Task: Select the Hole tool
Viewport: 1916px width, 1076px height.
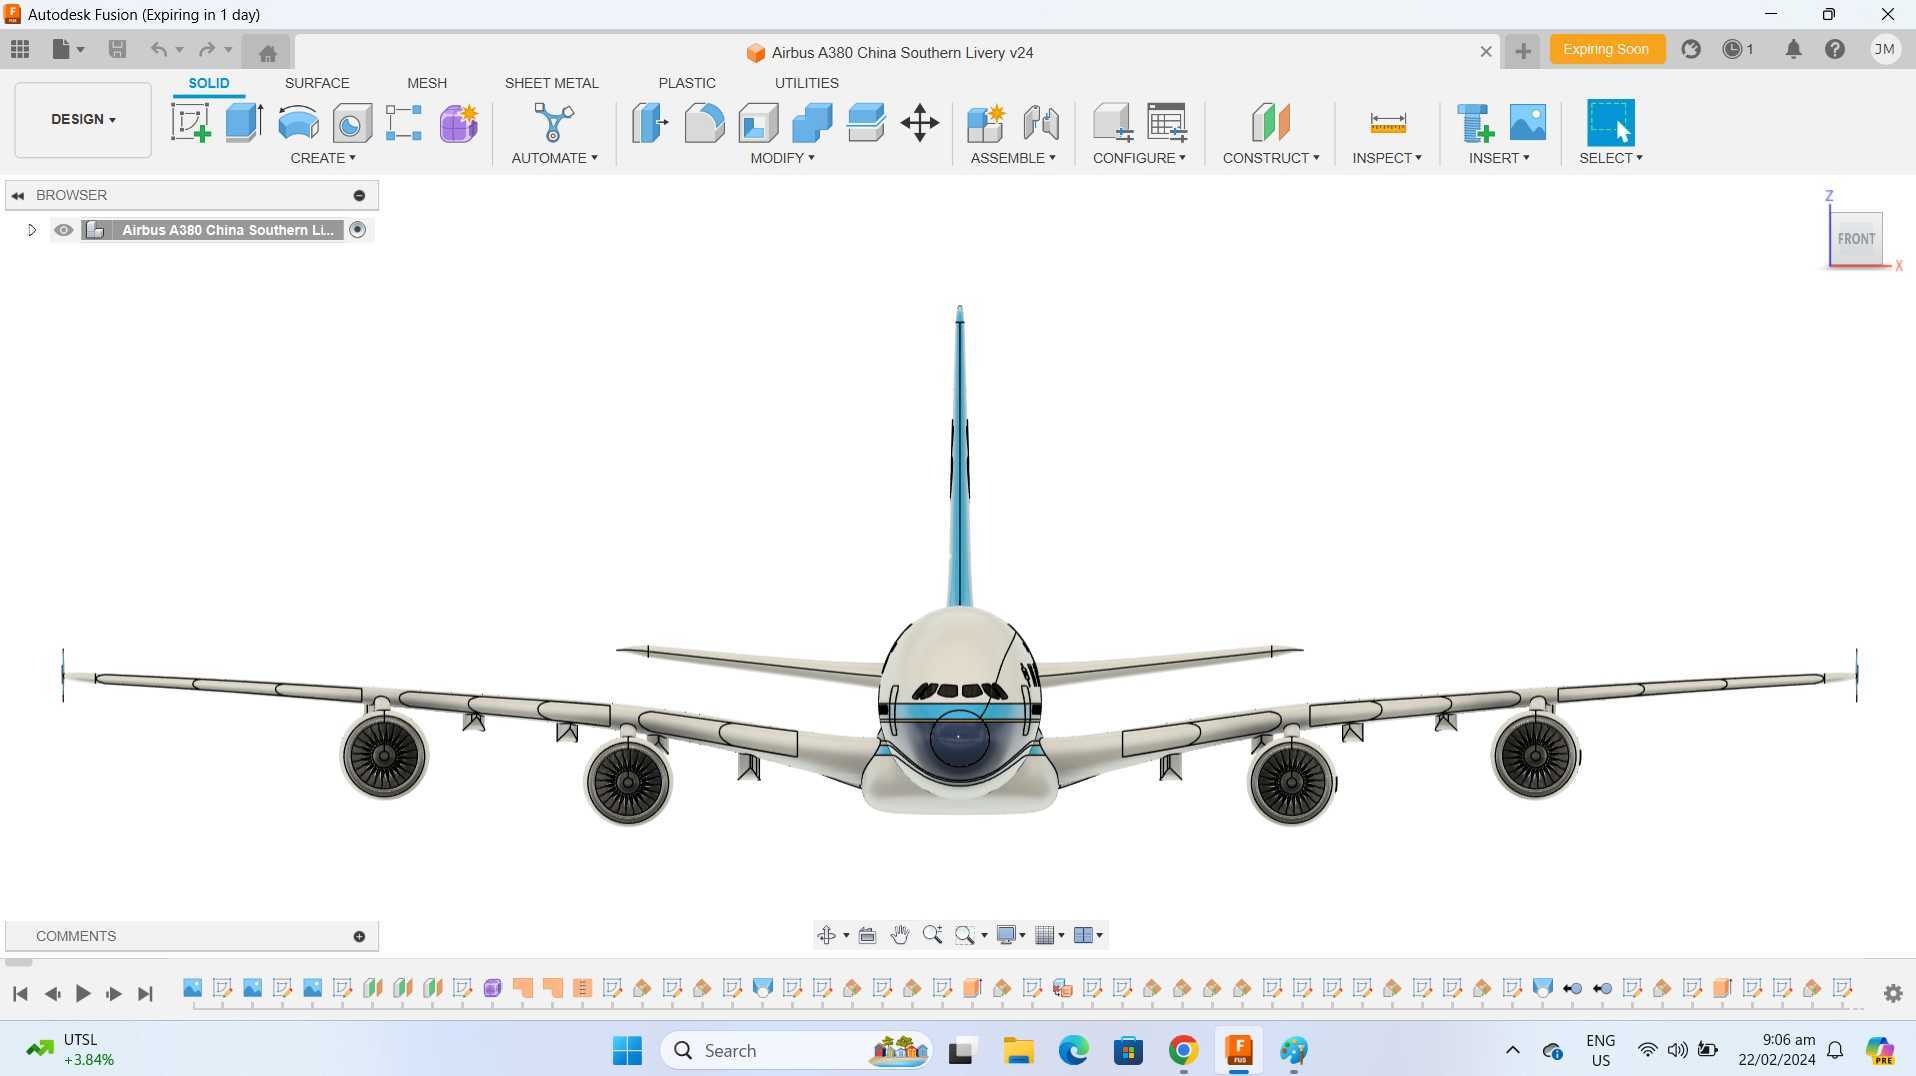Action: pos(352,123)
